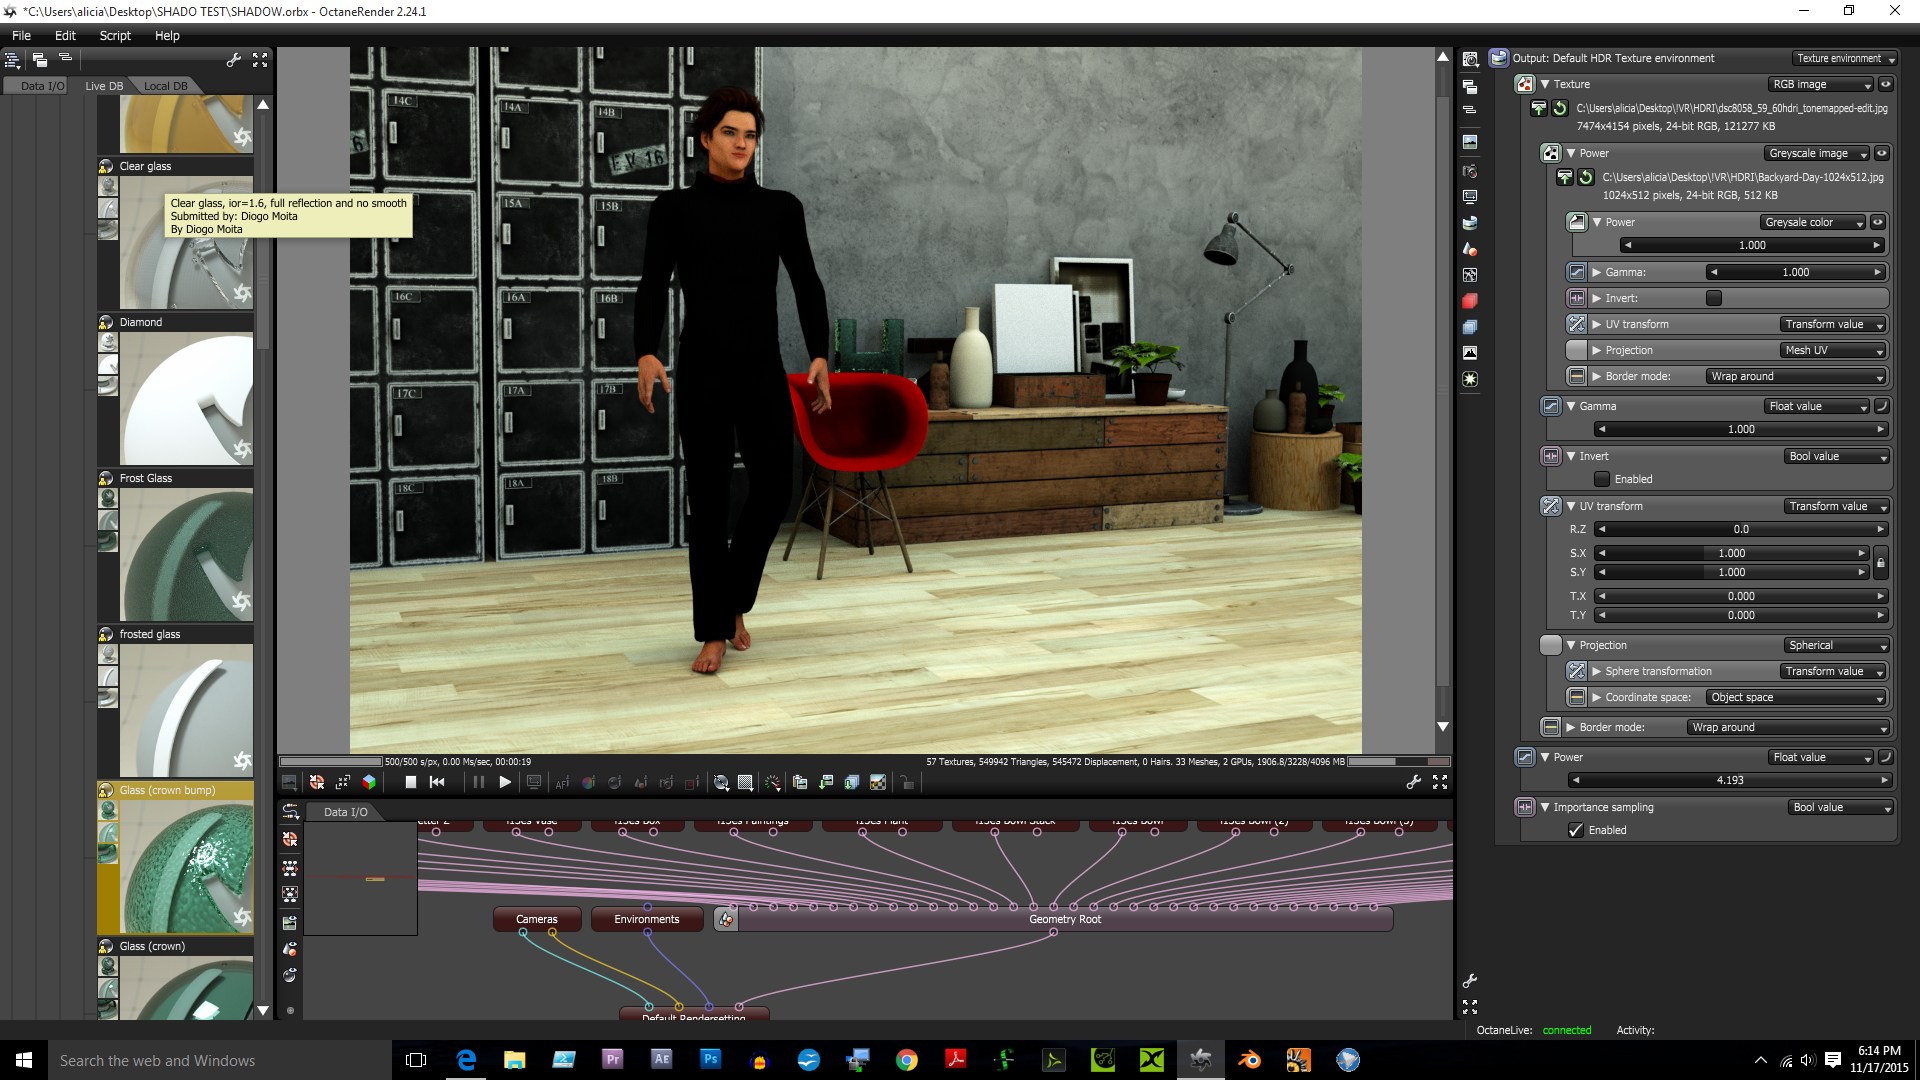Open the Projection Spherical dropdown
This screenshot has height=1080, width=1920.
coord(1837,646)
